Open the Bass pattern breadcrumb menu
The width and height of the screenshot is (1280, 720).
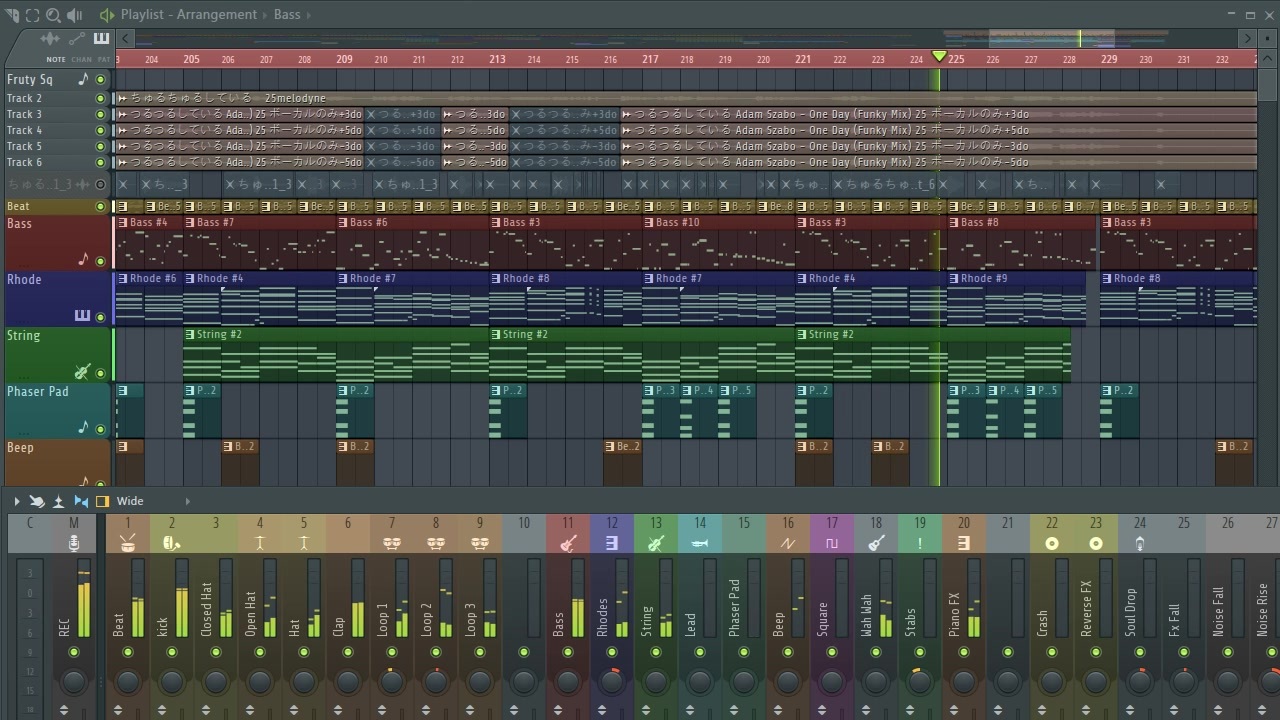(x=287, y=15)
